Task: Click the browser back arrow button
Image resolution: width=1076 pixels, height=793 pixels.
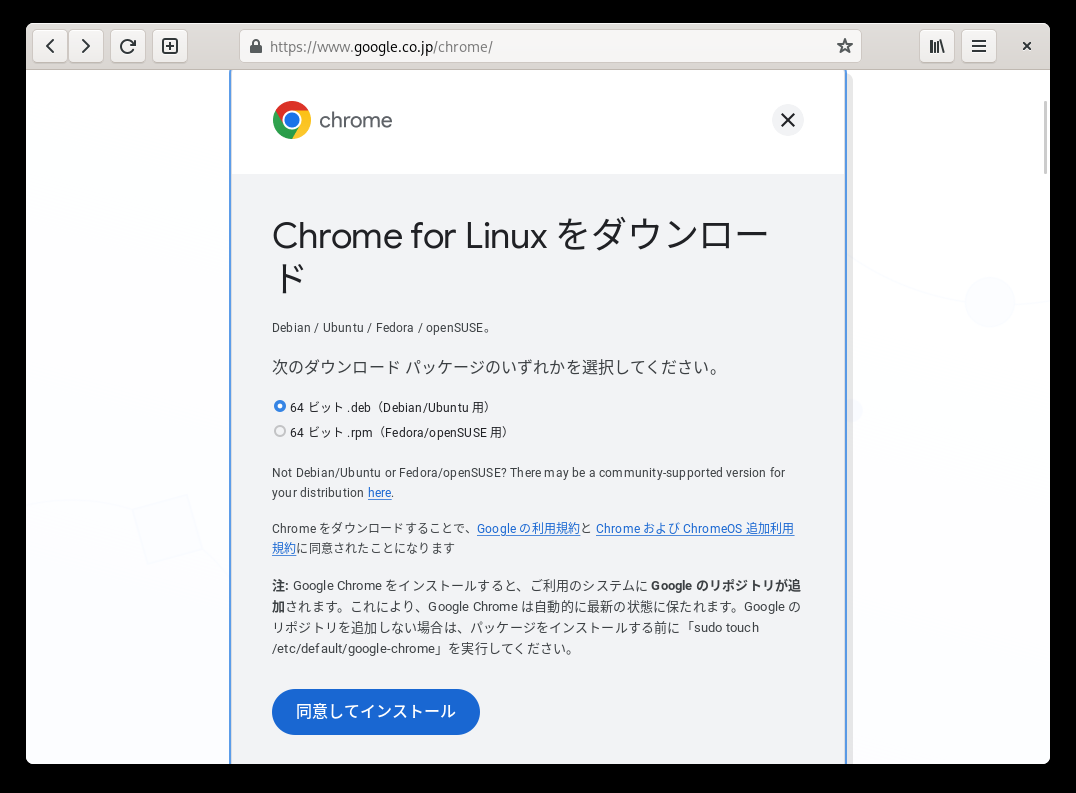Action: point(50,47)
